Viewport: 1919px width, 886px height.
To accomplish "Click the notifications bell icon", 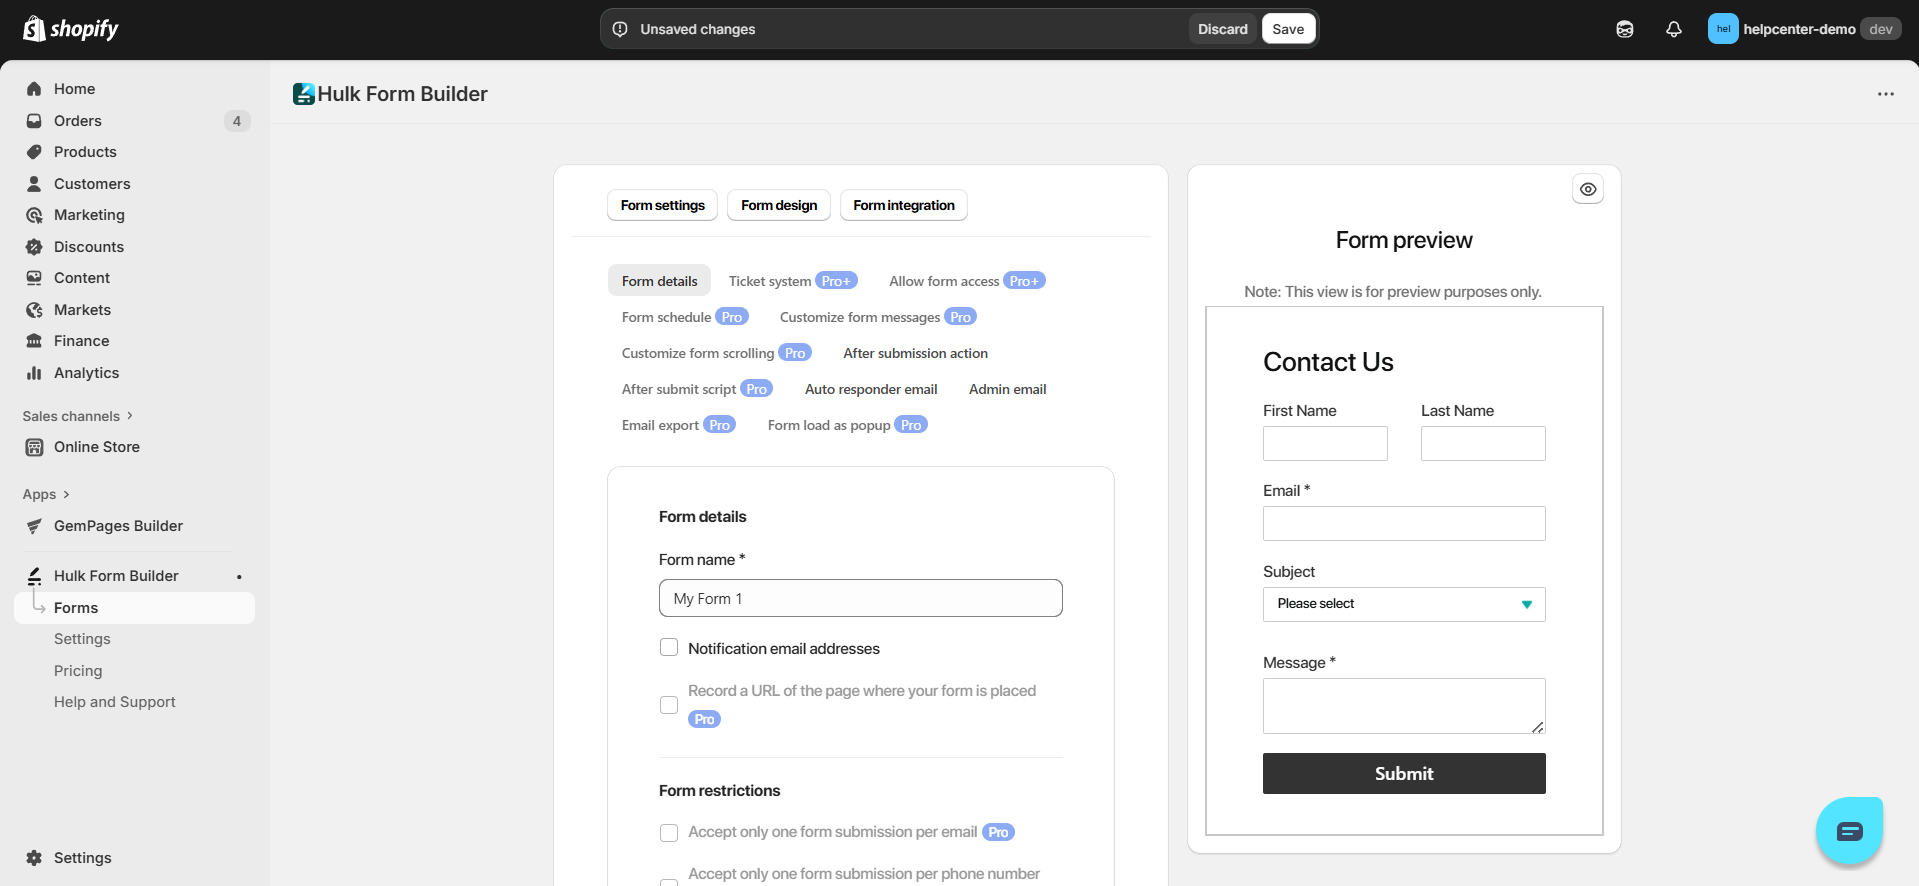I will tap(1673, 29).
